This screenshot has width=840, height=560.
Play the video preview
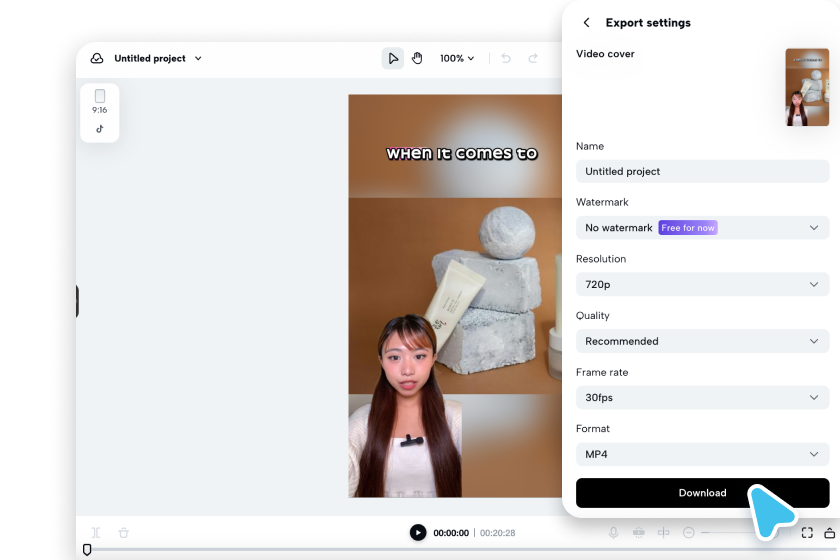coord(418,533)
